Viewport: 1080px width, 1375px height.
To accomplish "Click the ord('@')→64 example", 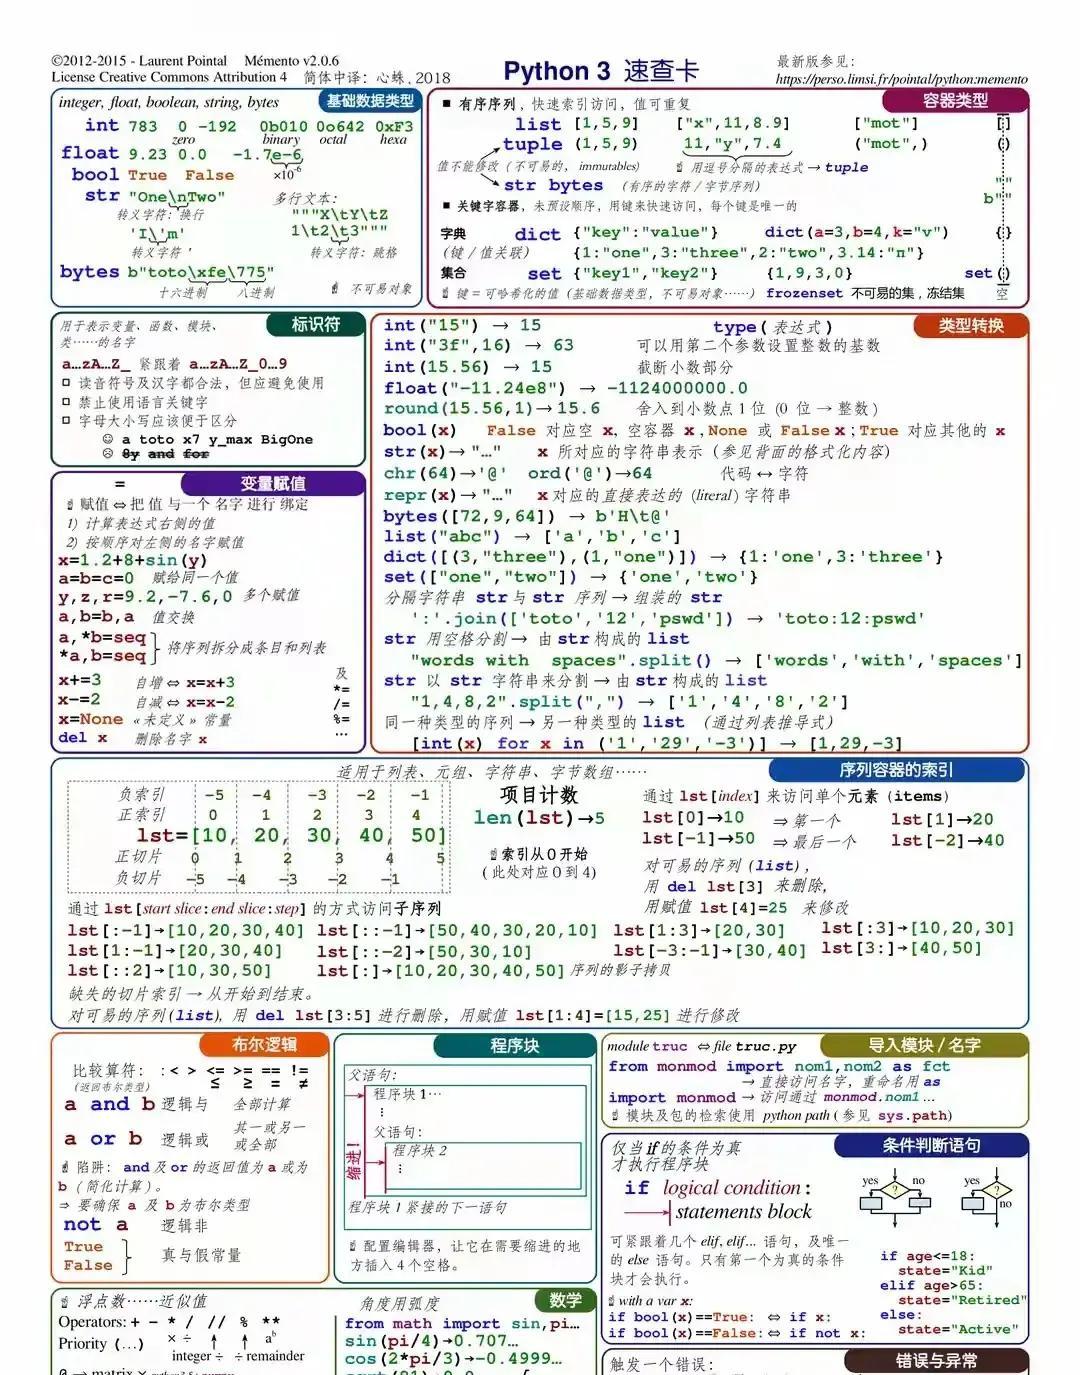I will [x=590, y=473].
